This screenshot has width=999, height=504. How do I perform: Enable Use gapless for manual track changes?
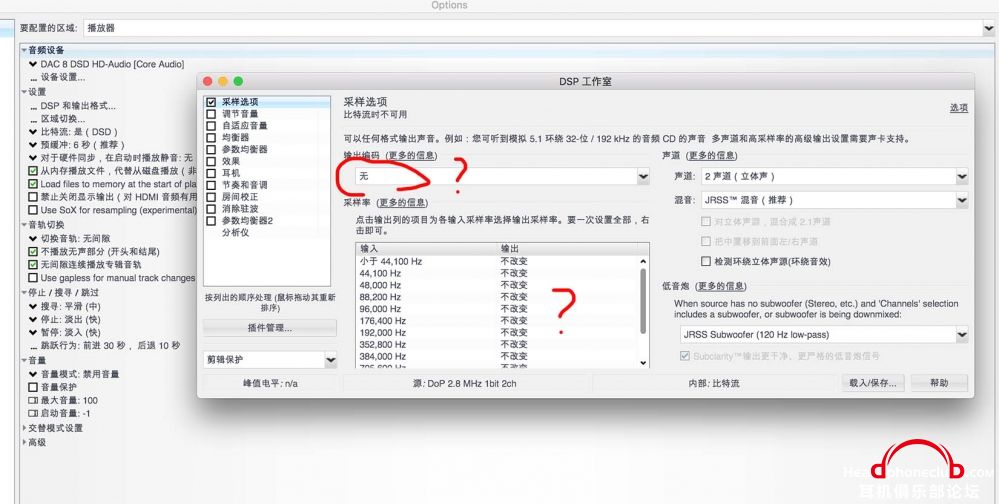coord(32,278)
